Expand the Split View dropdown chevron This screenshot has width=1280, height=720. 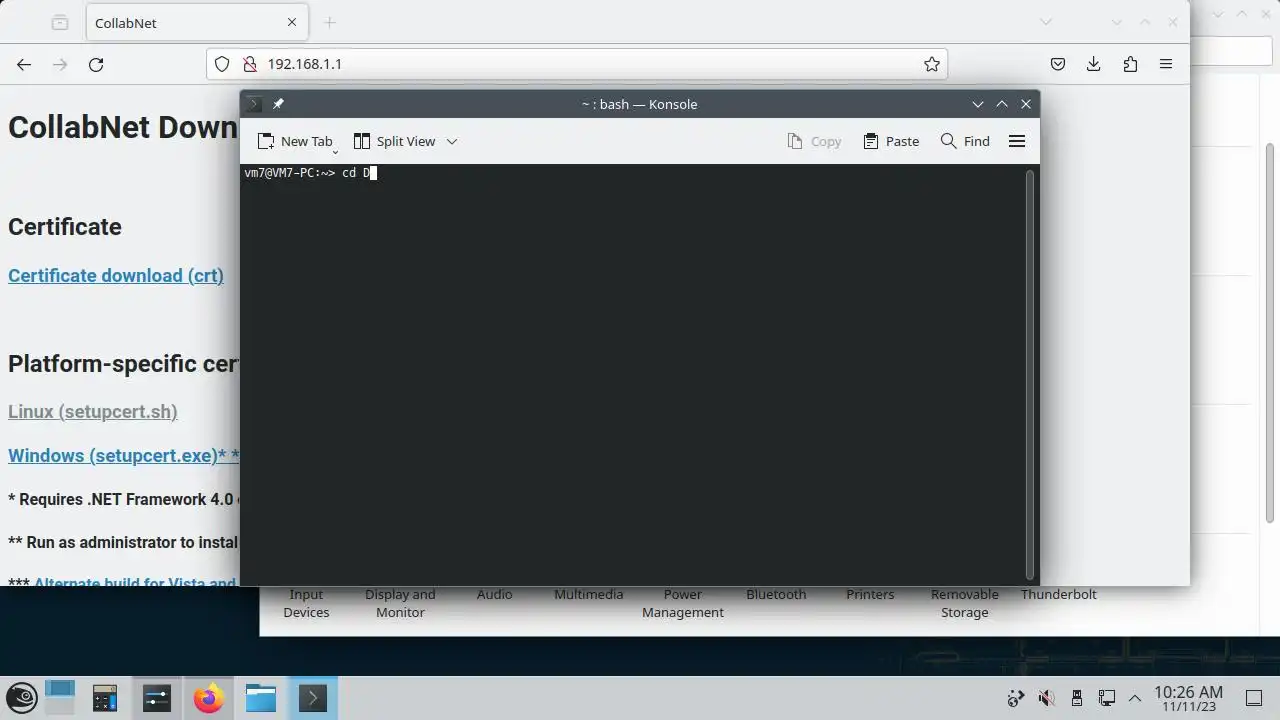point(451,141)
